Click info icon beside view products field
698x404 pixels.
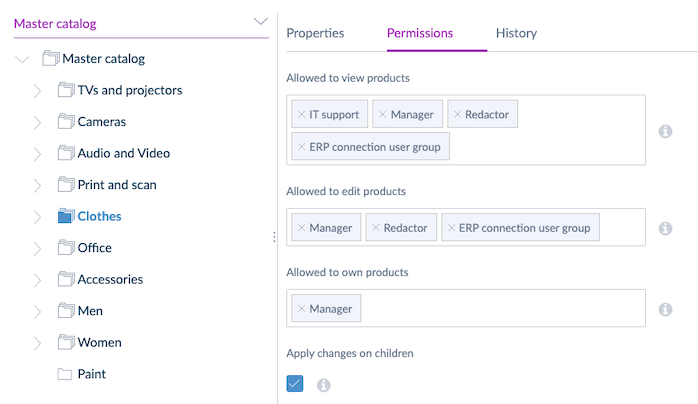click(665, 131)
